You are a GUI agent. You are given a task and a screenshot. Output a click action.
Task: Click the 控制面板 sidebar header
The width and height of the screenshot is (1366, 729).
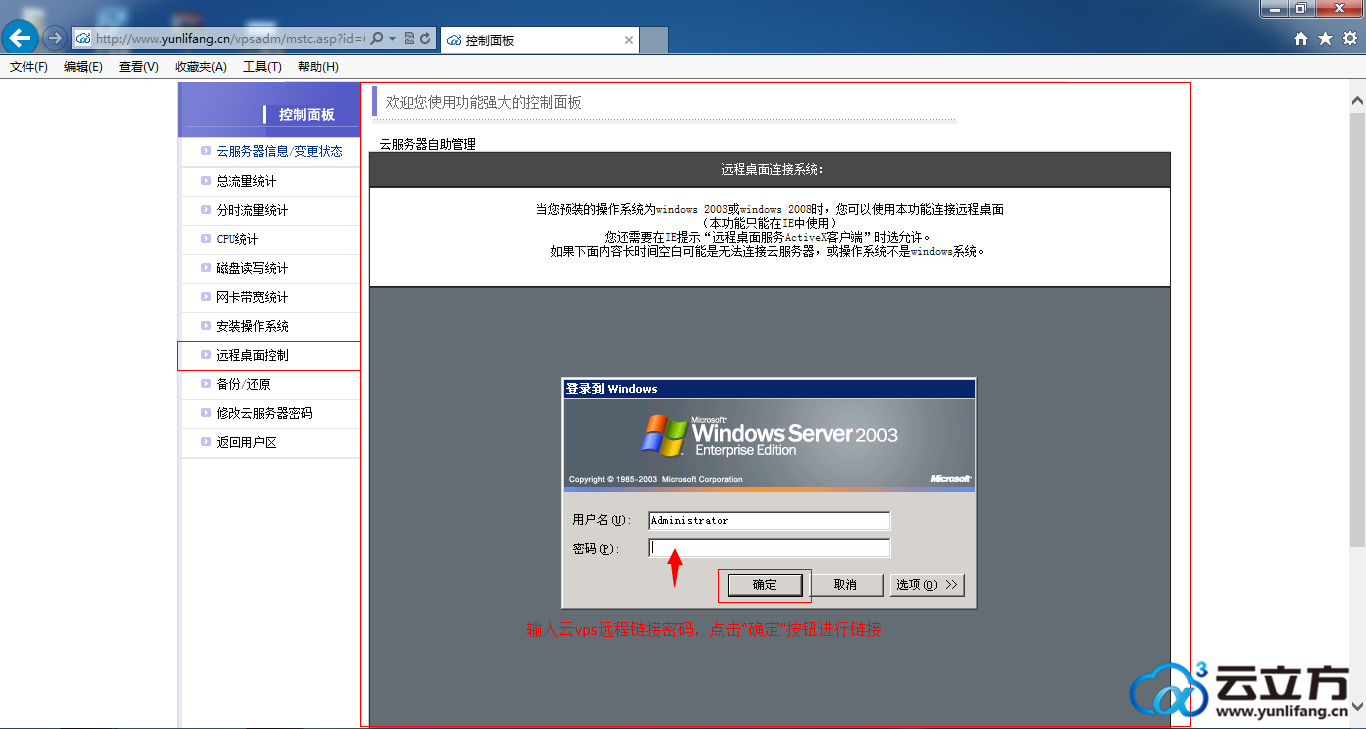coord(269,110)
